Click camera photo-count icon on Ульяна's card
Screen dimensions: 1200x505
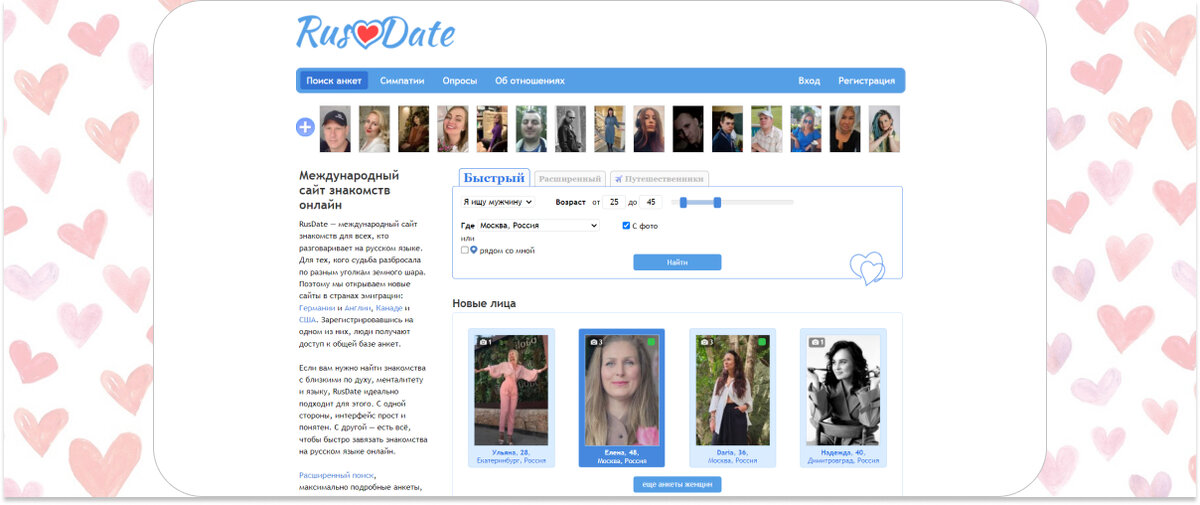tap(485, 342)
